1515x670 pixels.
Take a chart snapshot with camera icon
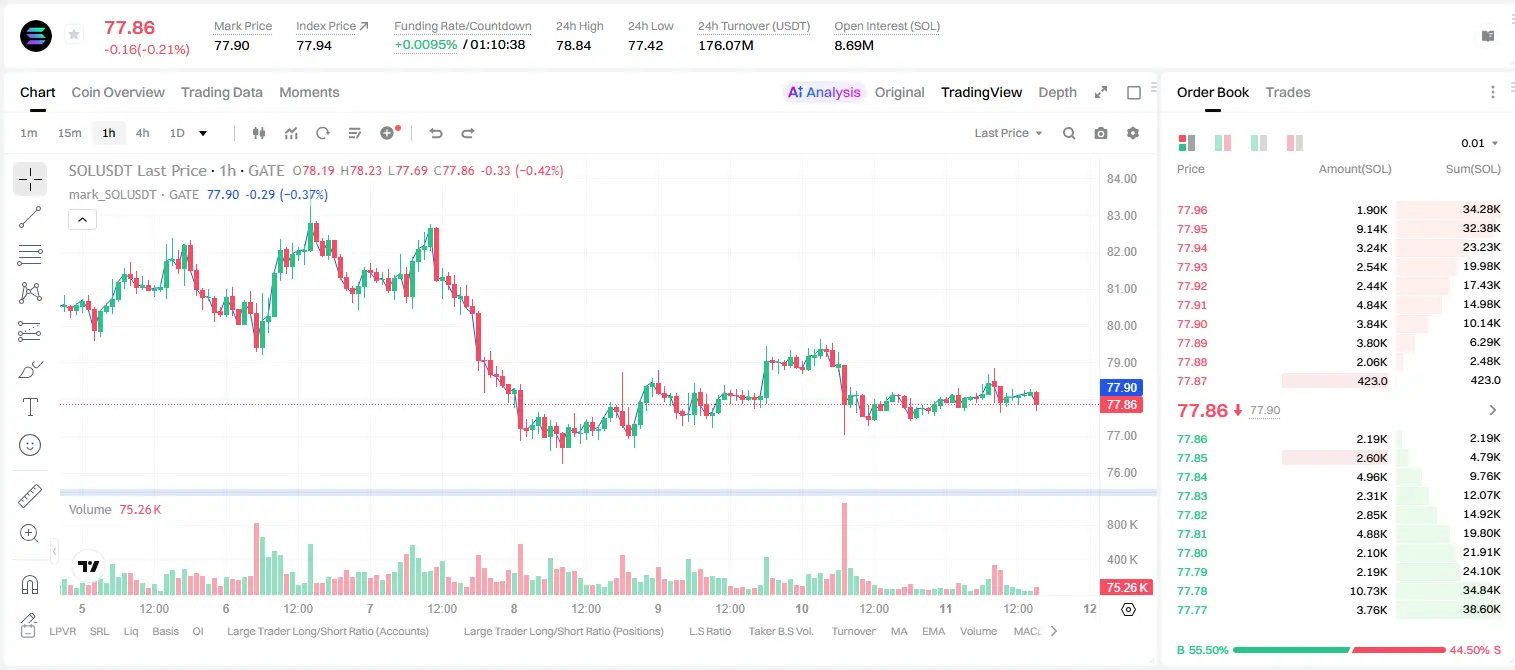point(1101,133)
